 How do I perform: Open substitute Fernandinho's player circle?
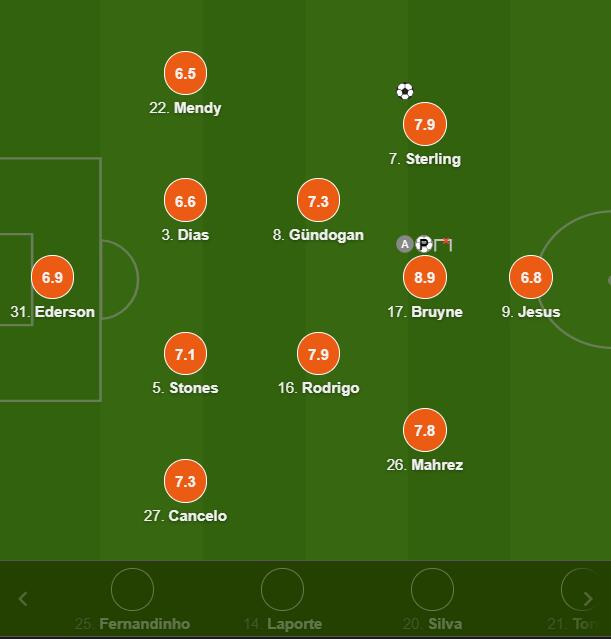(x=132, y=590)
